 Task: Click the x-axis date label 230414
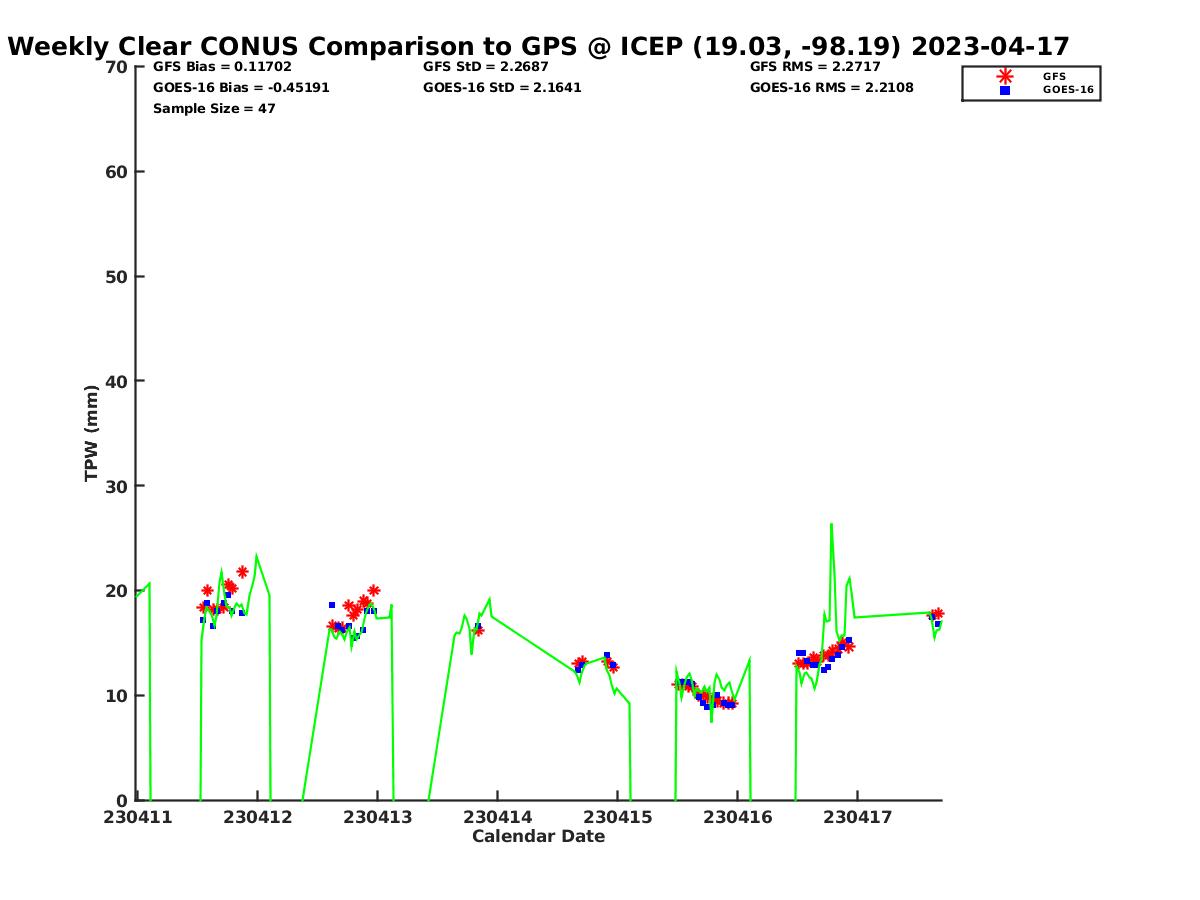pyautogui.click(x=498, y=817)
